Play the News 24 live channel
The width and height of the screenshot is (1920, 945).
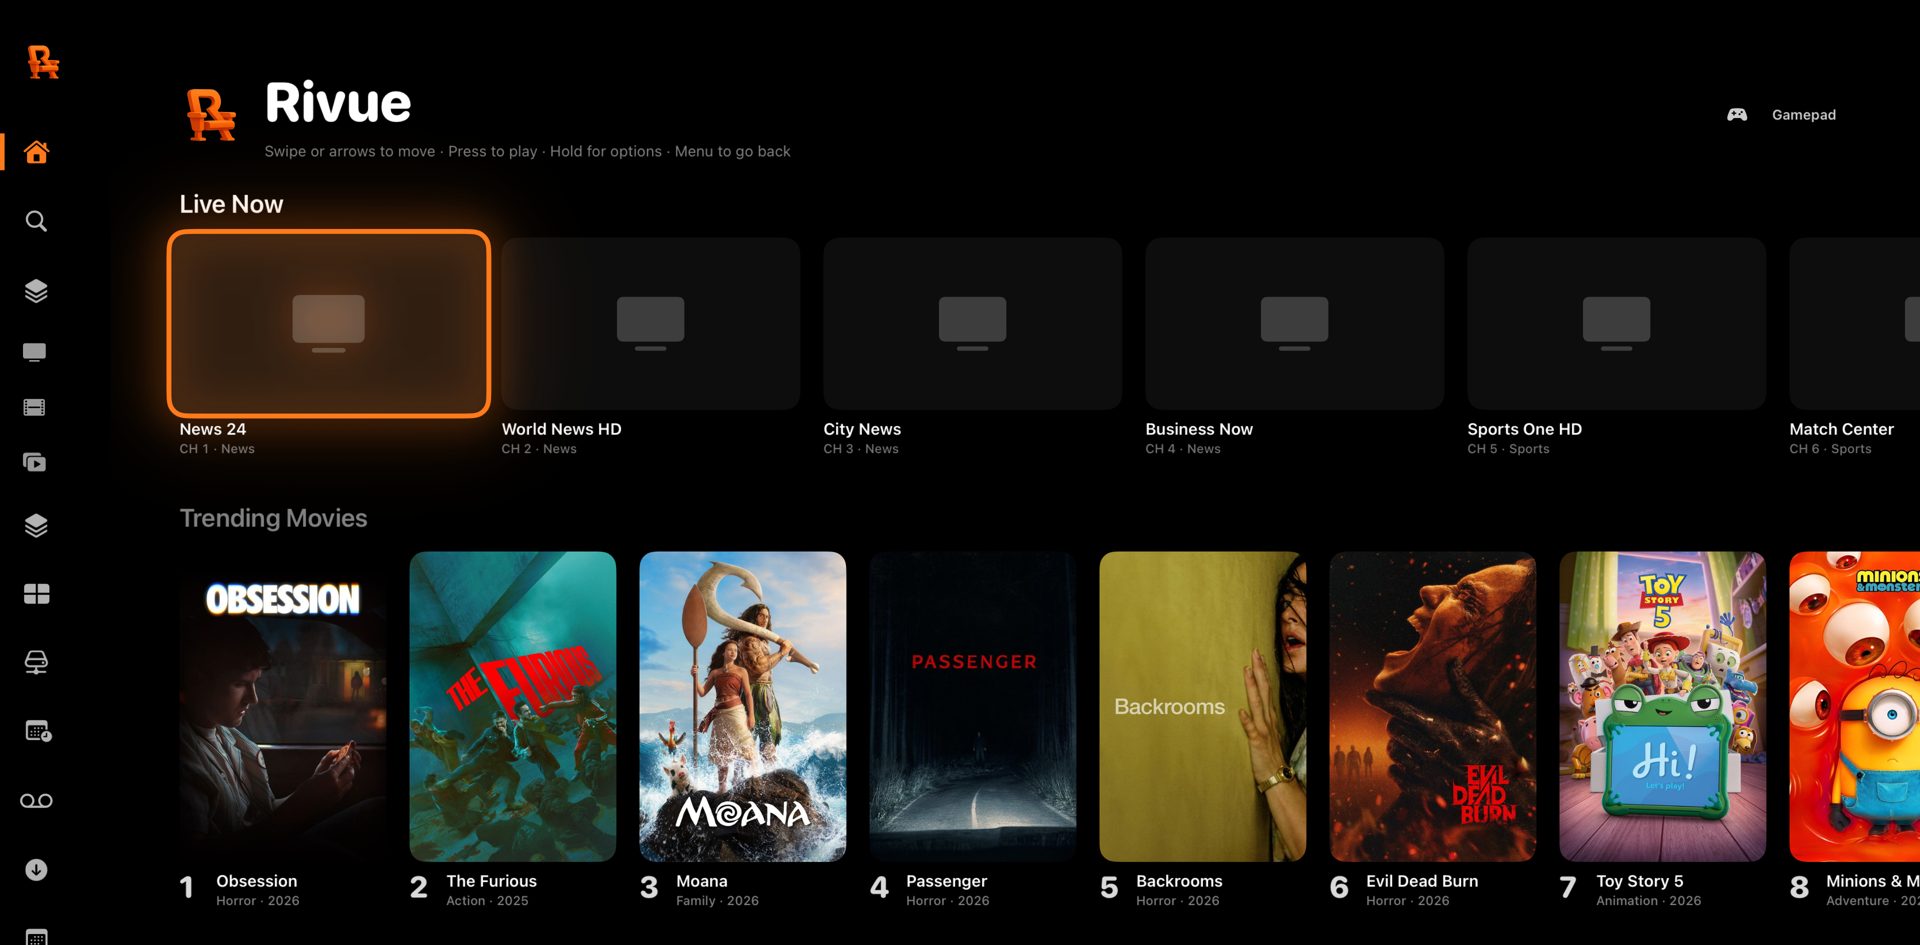(329, 323)
